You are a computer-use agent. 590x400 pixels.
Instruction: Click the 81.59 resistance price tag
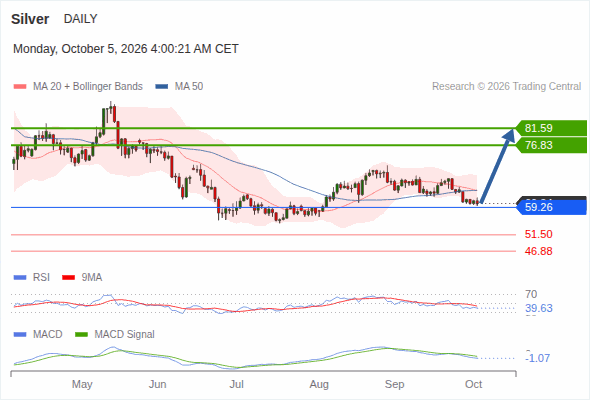[551, 128]
